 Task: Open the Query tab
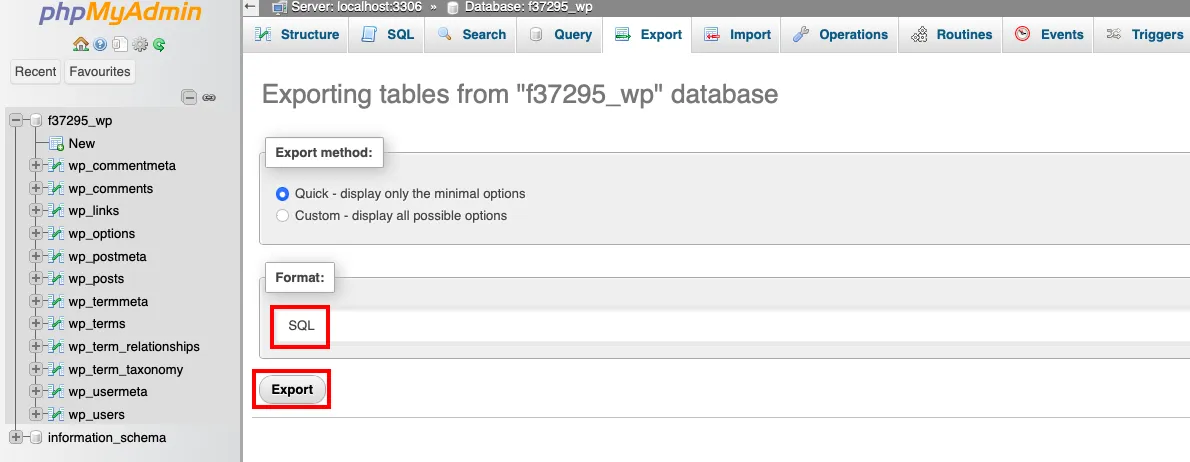click(x=559, y=35)
